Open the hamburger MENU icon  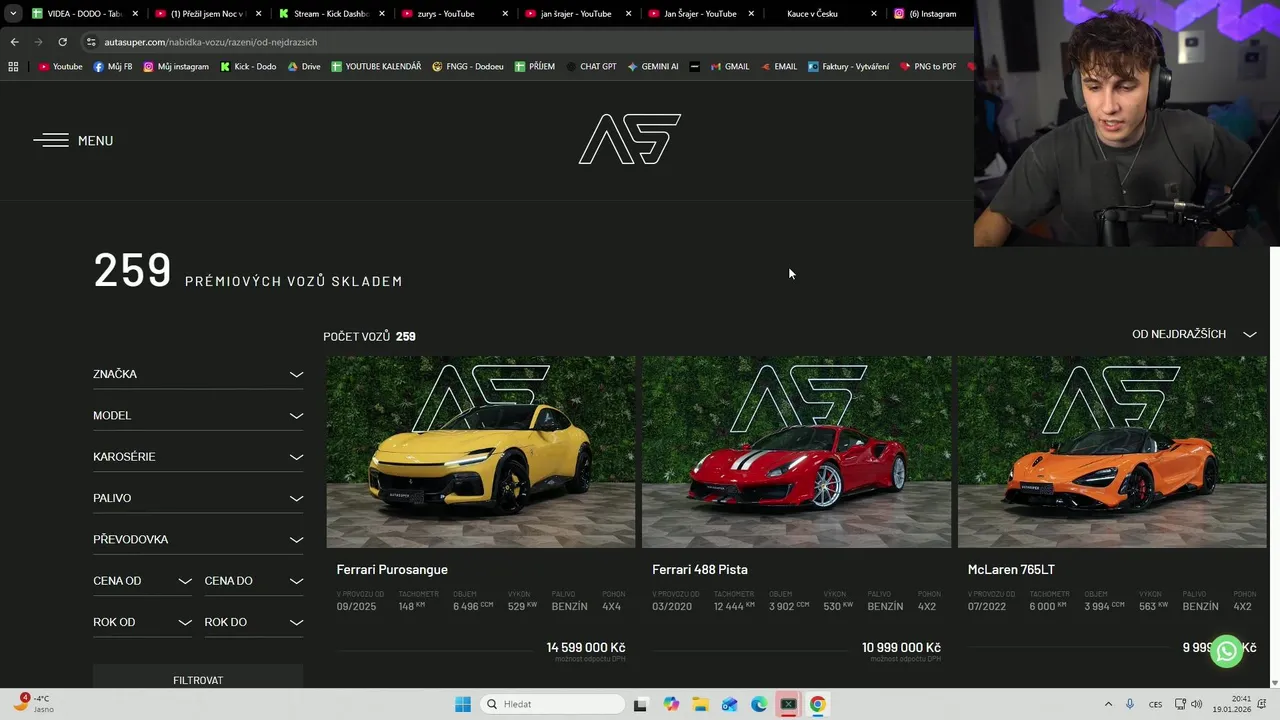coord(51,141)
